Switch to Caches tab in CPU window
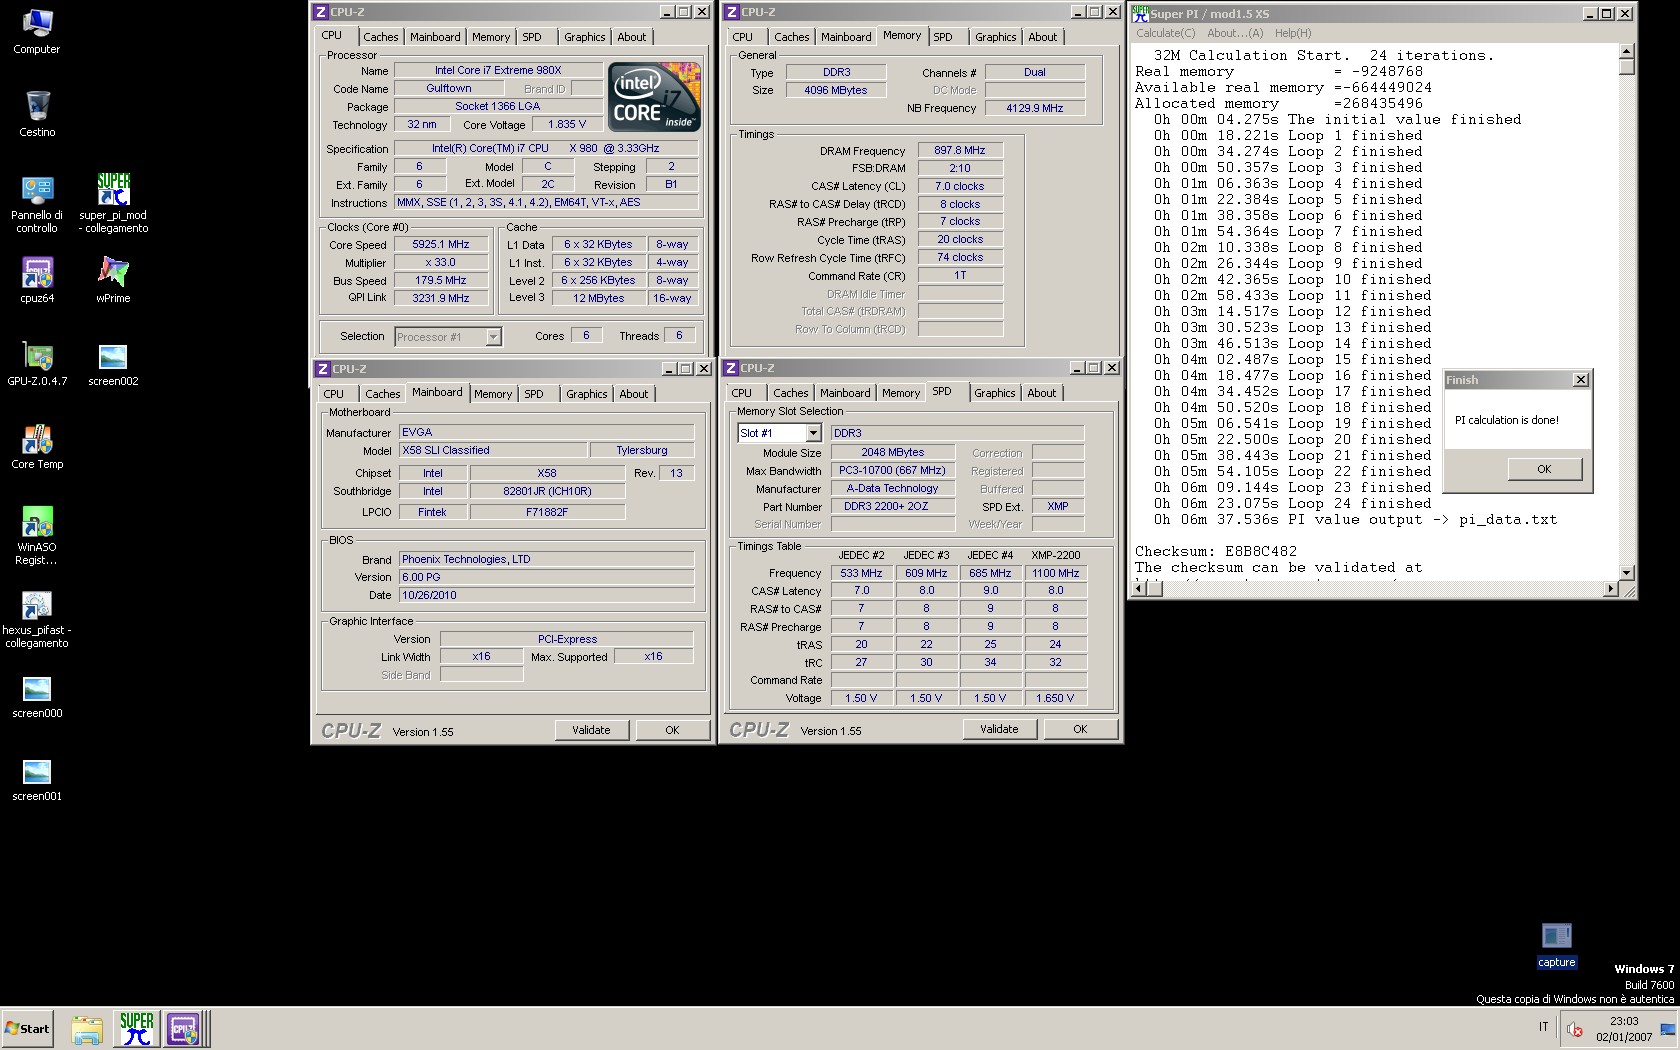Viewport: 1680px width, 1050px height. 380,37
